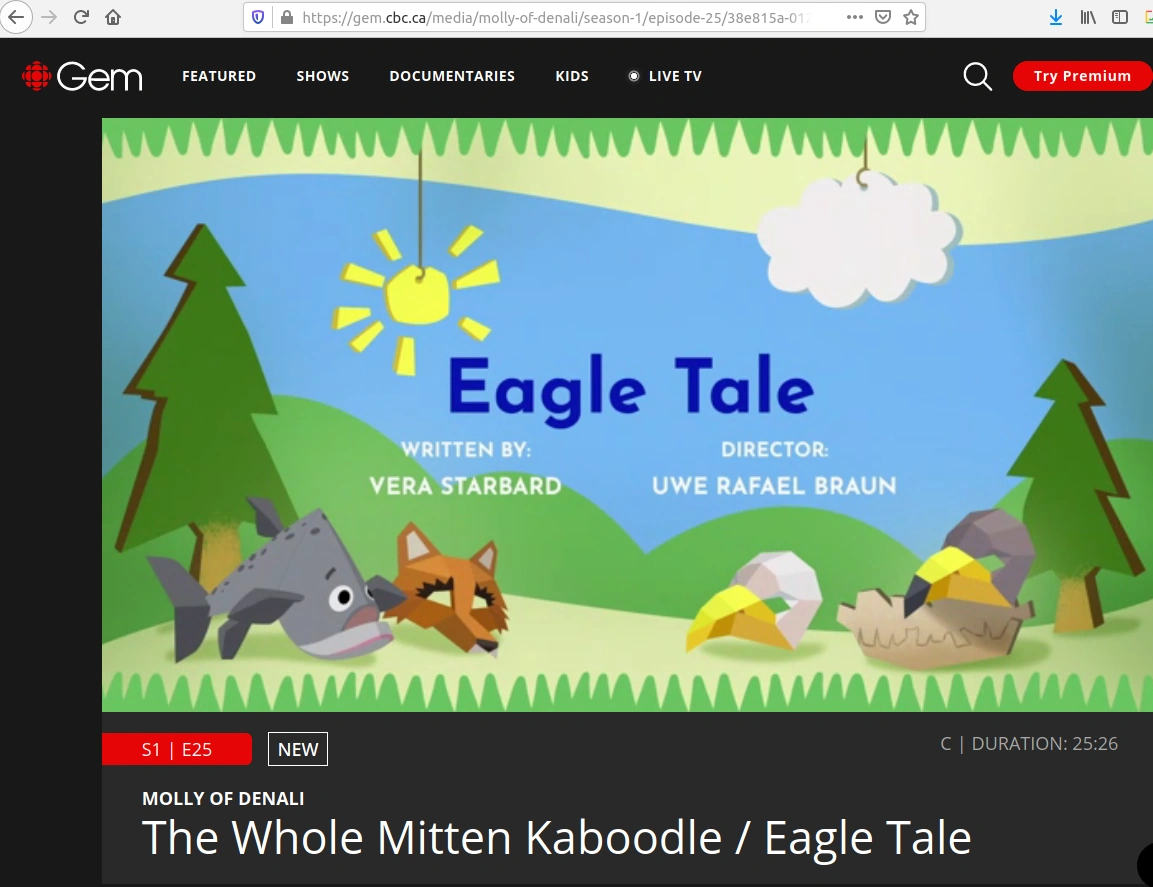
Task: Open the Kids section
Action: (x=572, y=76)
